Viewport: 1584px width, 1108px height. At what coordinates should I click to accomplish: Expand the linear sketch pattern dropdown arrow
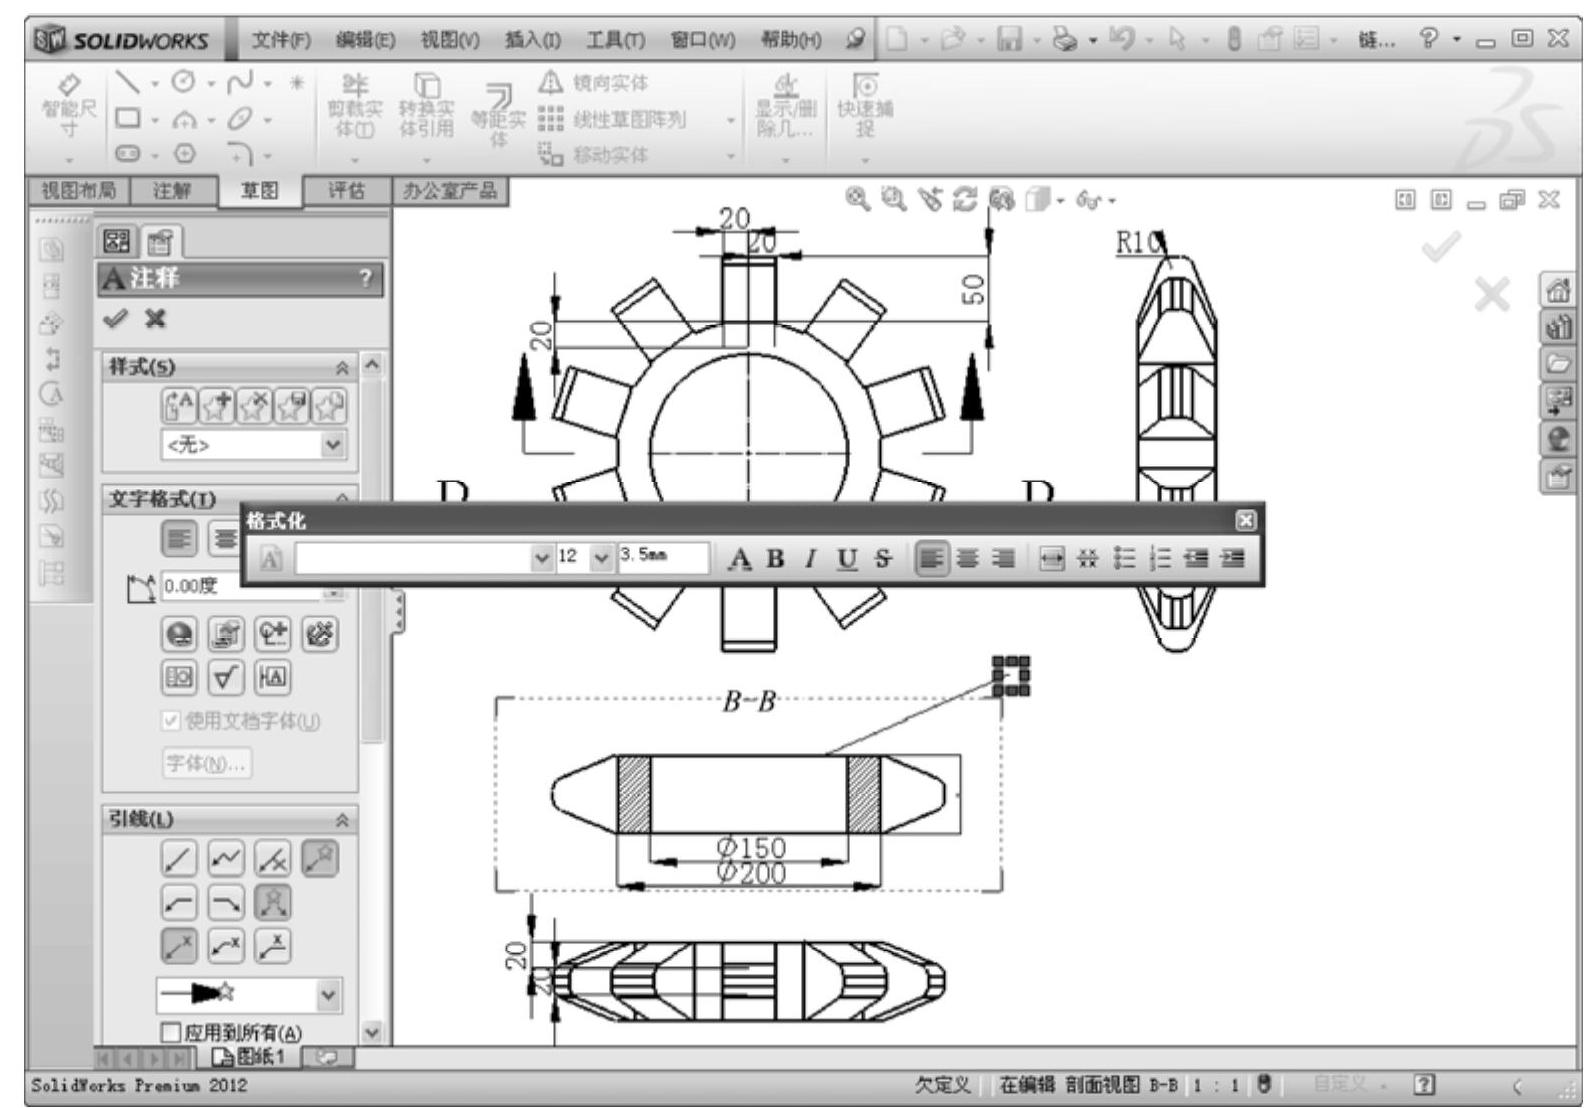[731, 120]
